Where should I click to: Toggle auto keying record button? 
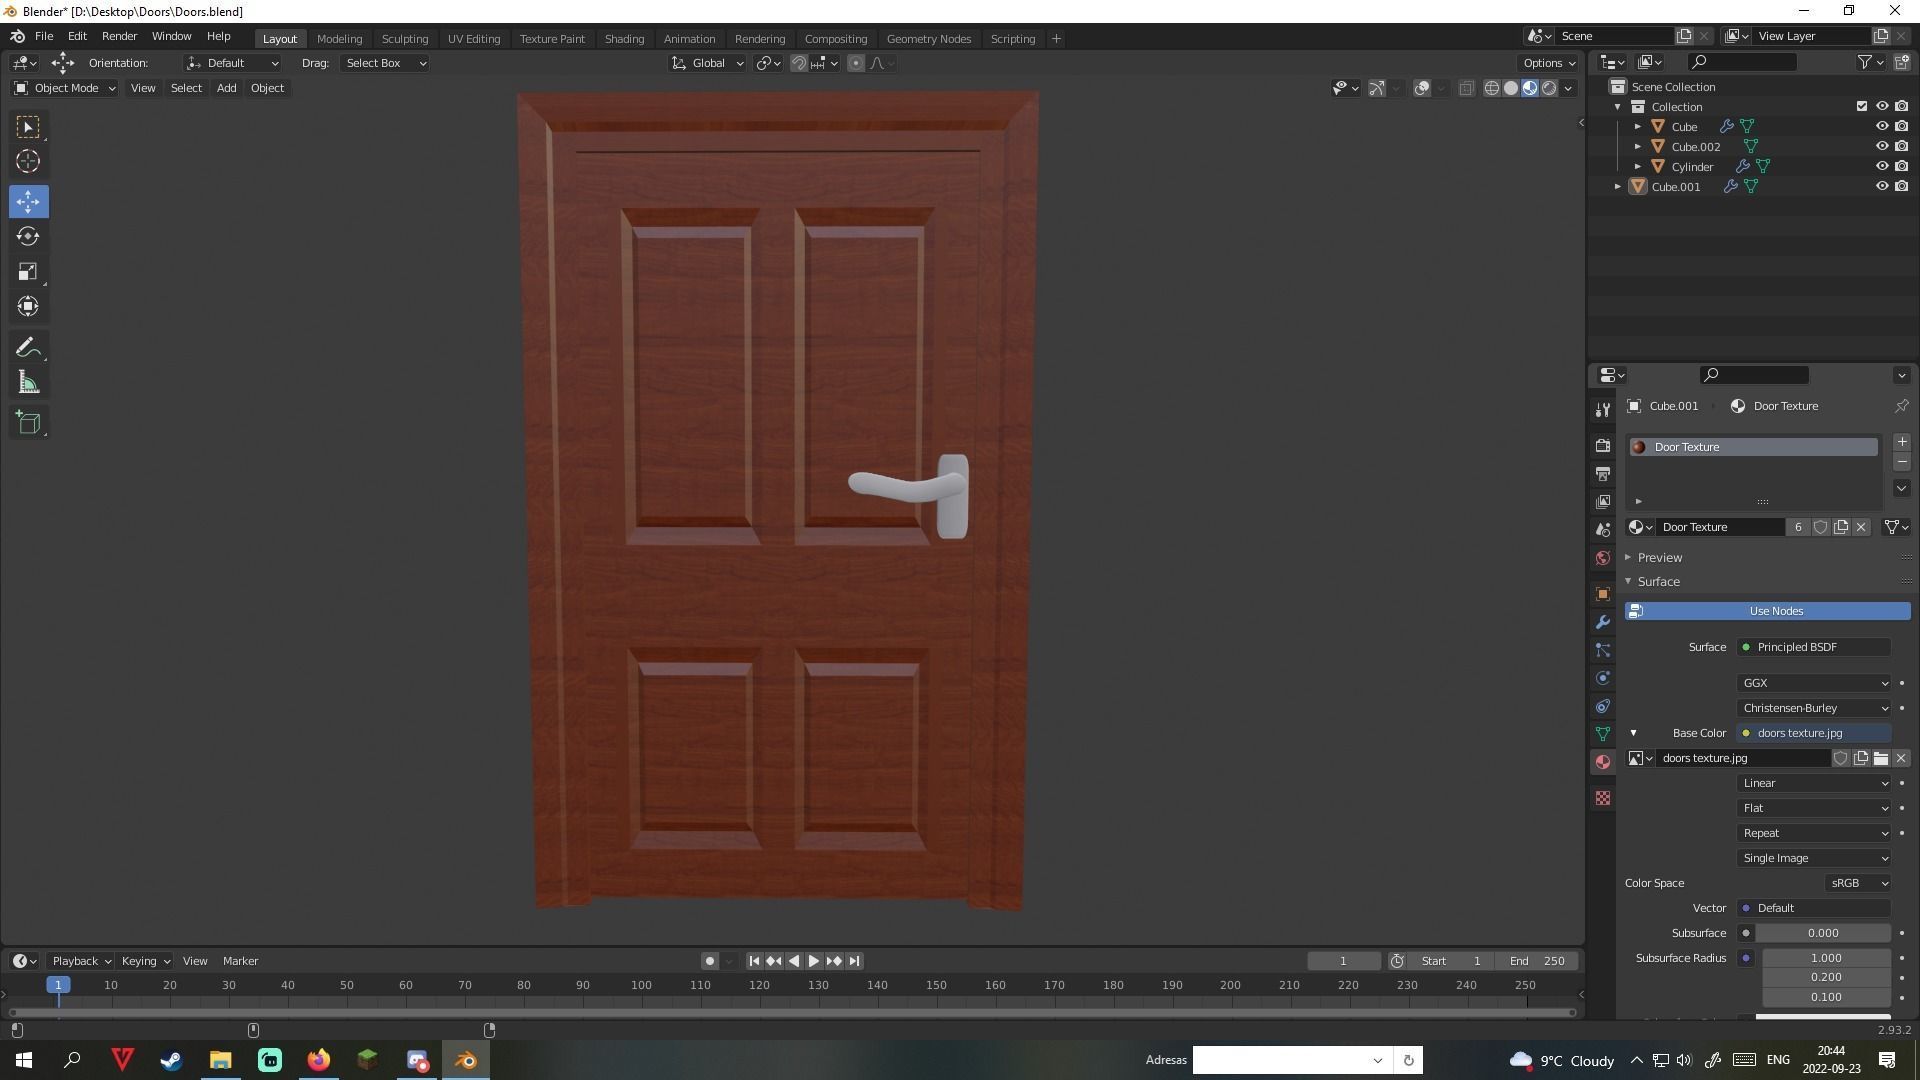click(709, 961)
